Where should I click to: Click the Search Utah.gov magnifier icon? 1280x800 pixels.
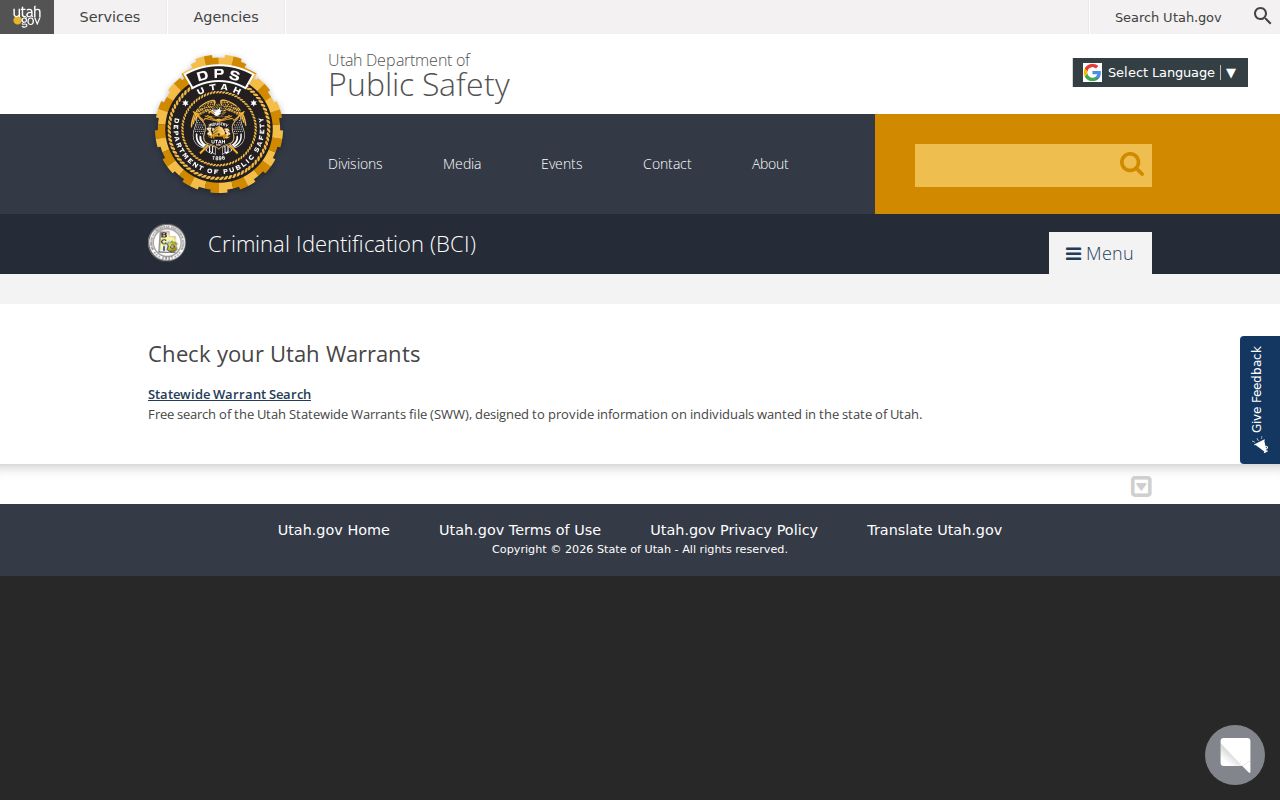pyautogui.click(x=1262, y=16)
